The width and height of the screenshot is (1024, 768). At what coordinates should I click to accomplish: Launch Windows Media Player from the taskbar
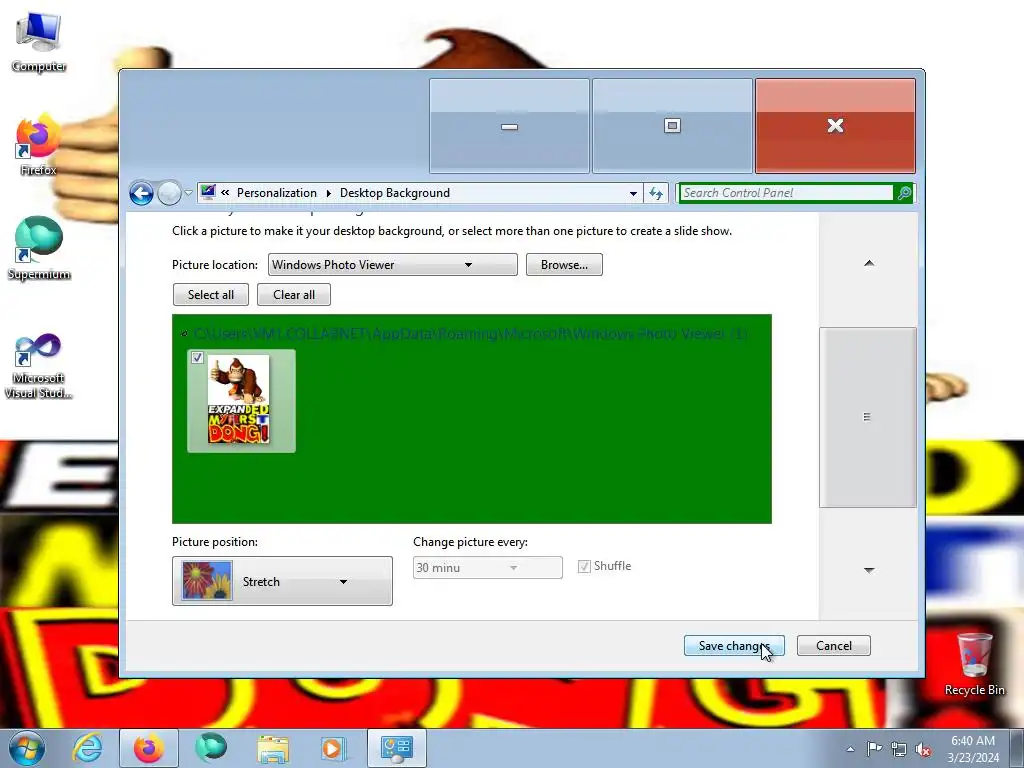333,748
